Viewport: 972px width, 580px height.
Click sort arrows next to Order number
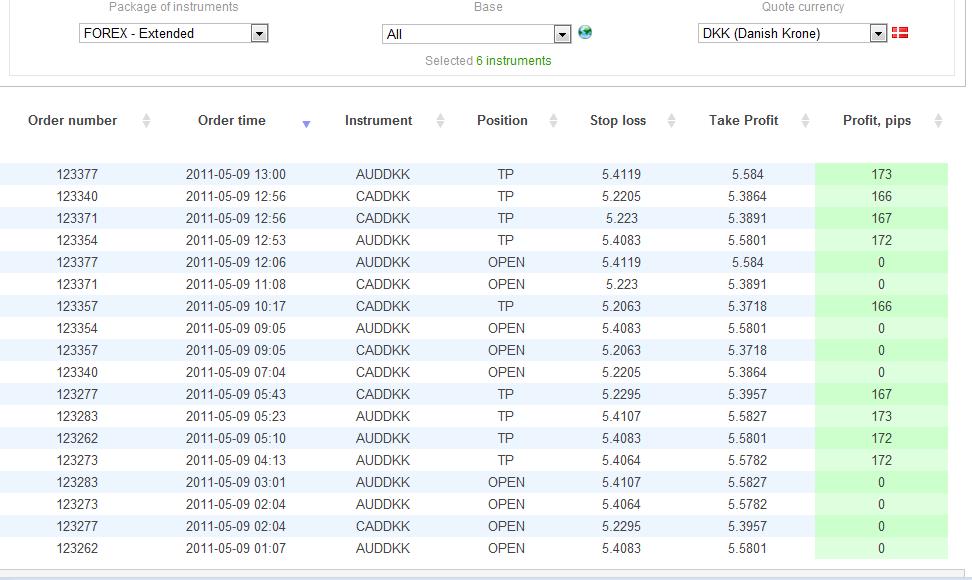(146, 121)
